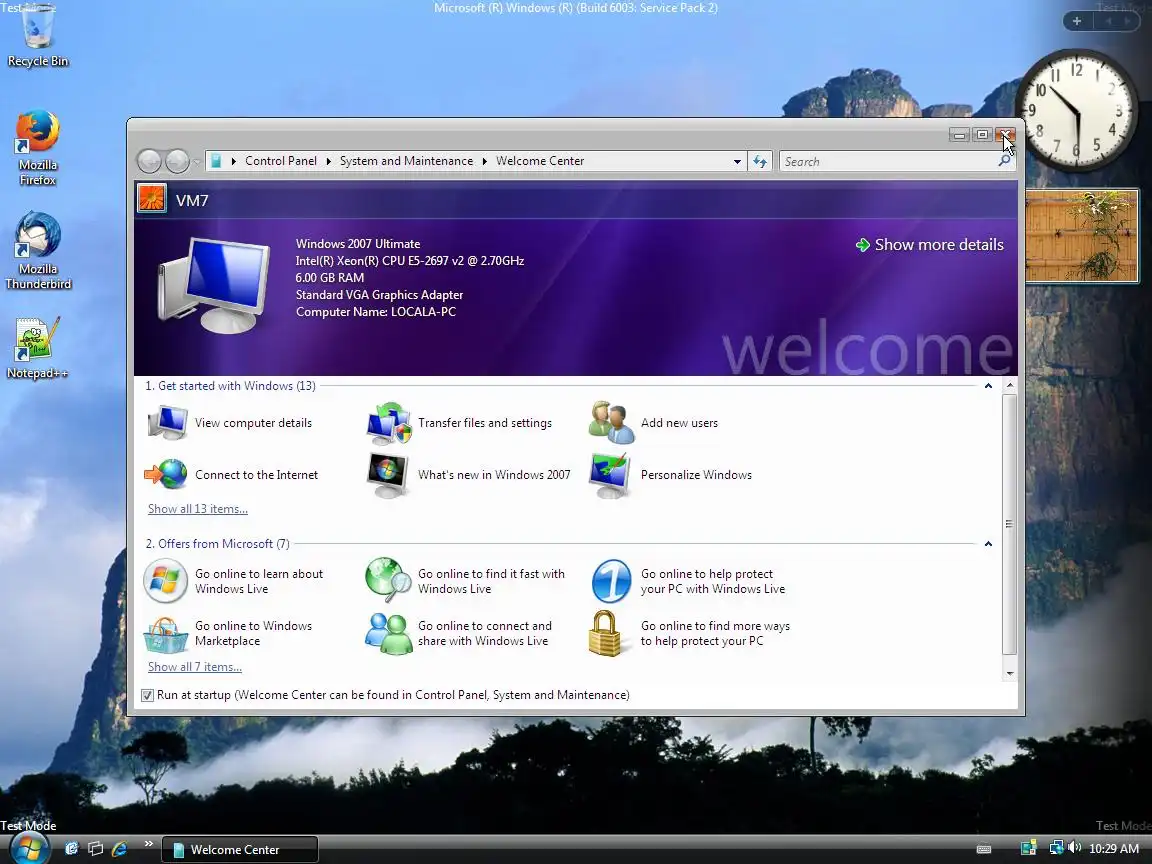Open the Start menu orb

[28, 848]
